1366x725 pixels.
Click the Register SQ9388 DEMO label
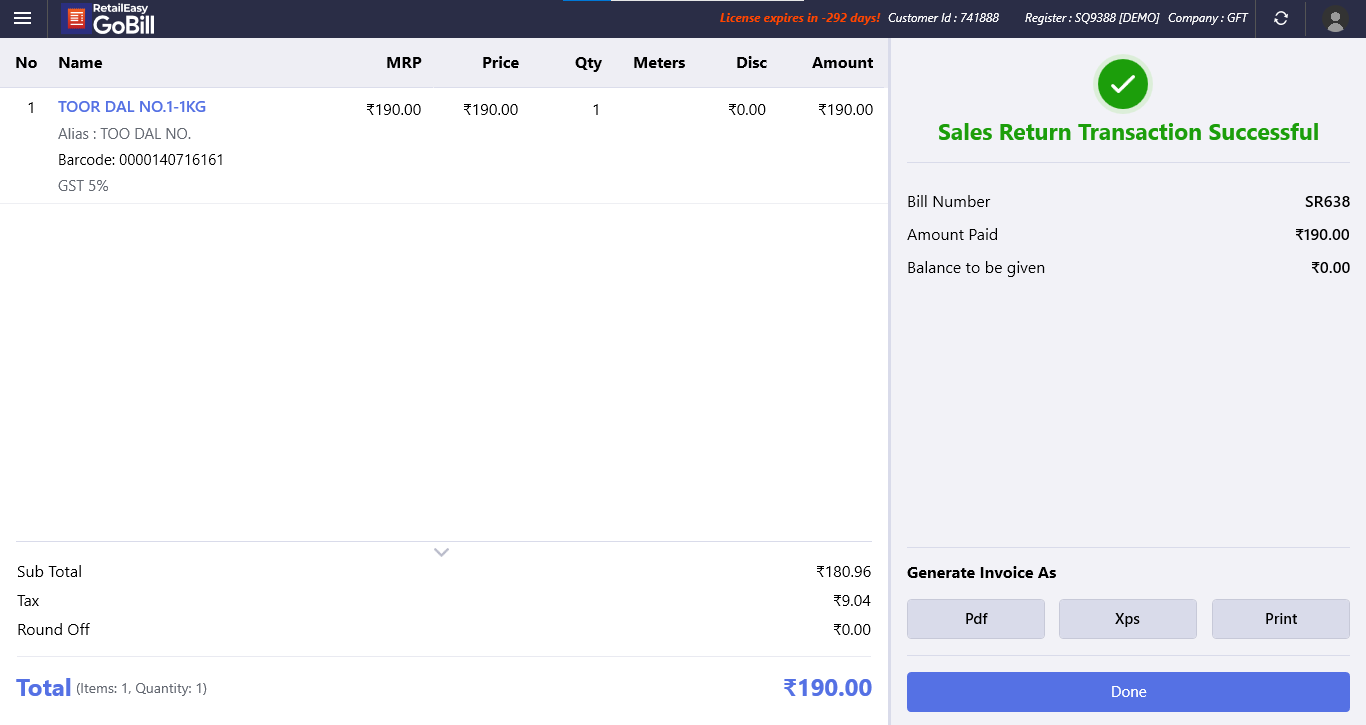(x=1091, y=18)
